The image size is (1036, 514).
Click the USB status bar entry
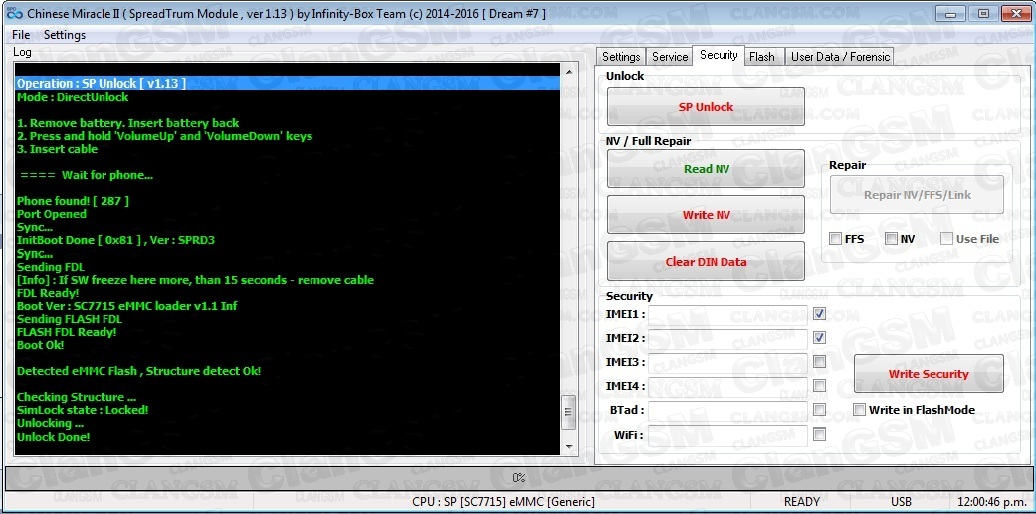pos(901,502)
